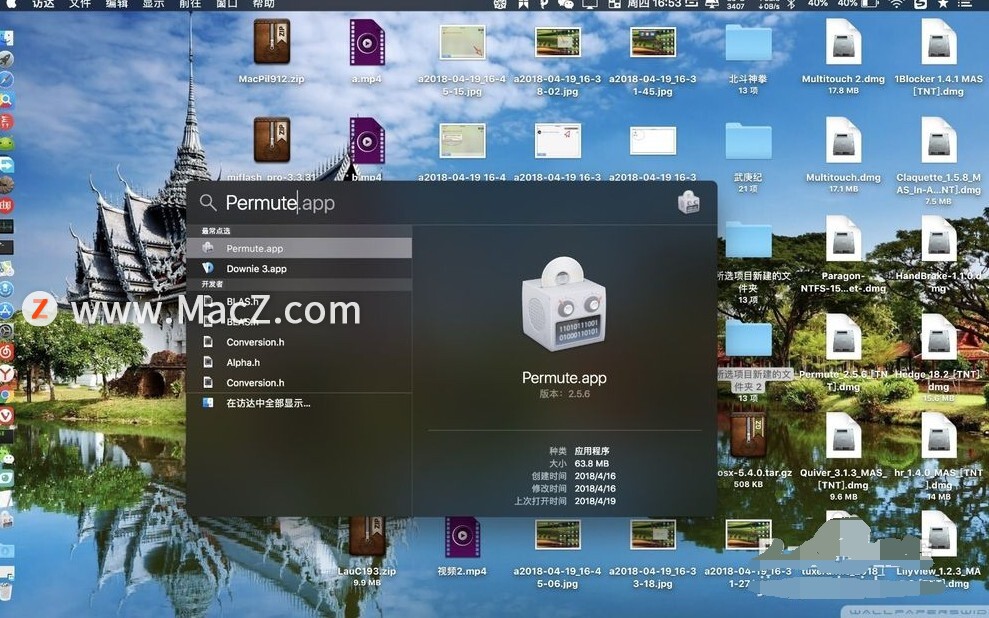Select Multitouch 2.dmg disk image
989x618 pixels.
(843, 42)
